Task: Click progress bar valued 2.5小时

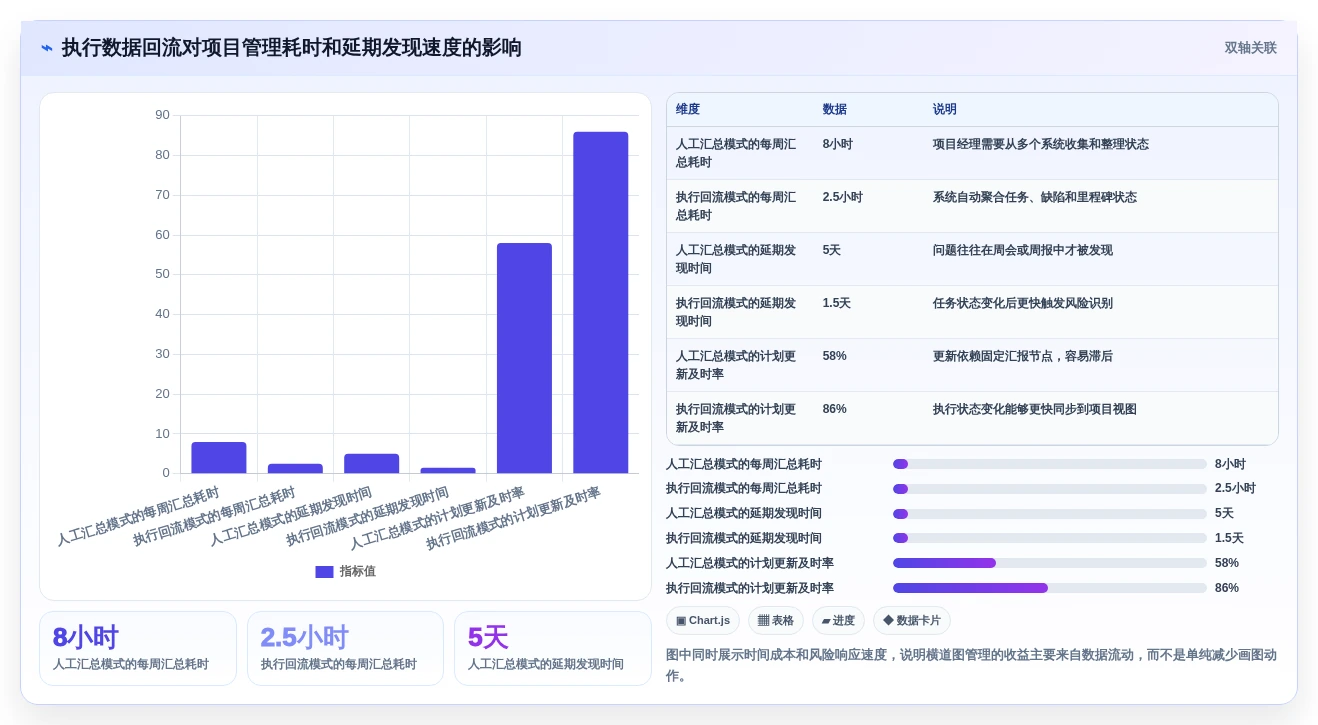Action: coord(1050,489)
